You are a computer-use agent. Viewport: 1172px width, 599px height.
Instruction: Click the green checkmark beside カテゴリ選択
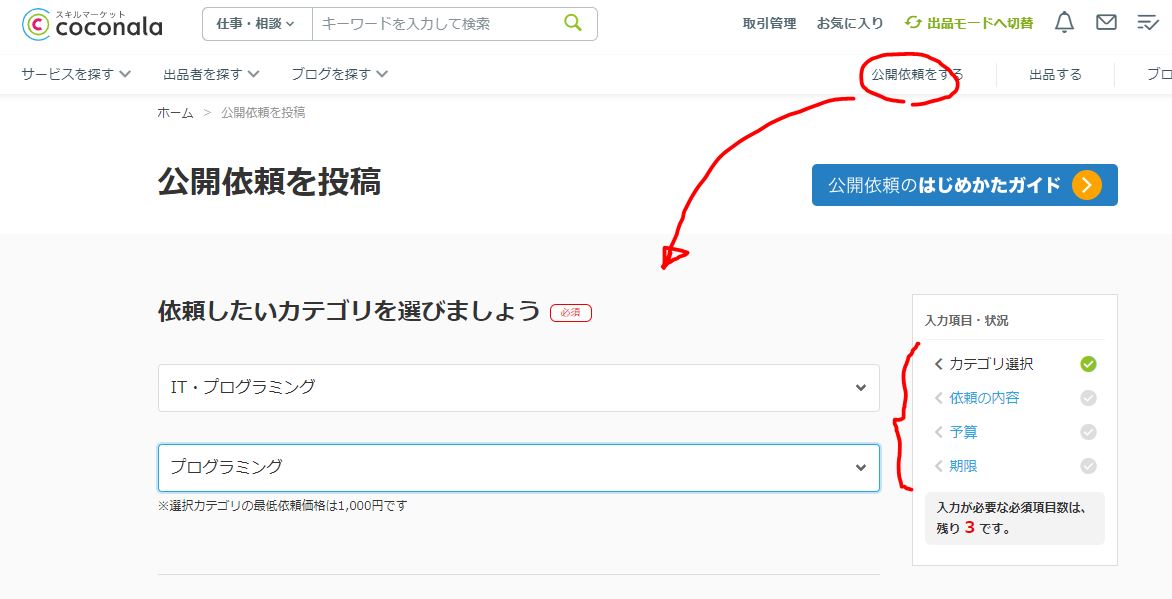[x=1088, y=364]
